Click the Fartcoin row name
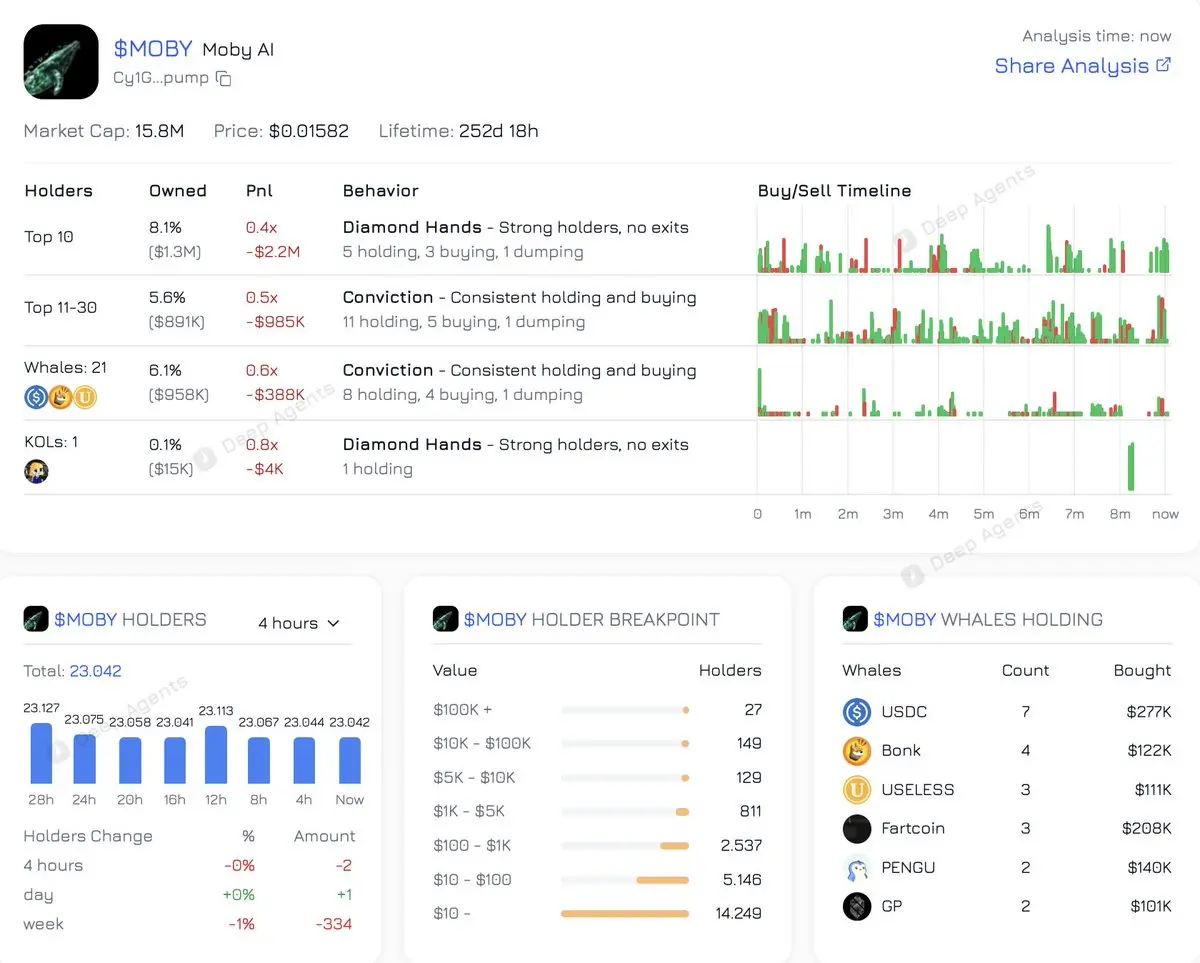Viewport: 1200px width, 963px height. pos(913,829)
